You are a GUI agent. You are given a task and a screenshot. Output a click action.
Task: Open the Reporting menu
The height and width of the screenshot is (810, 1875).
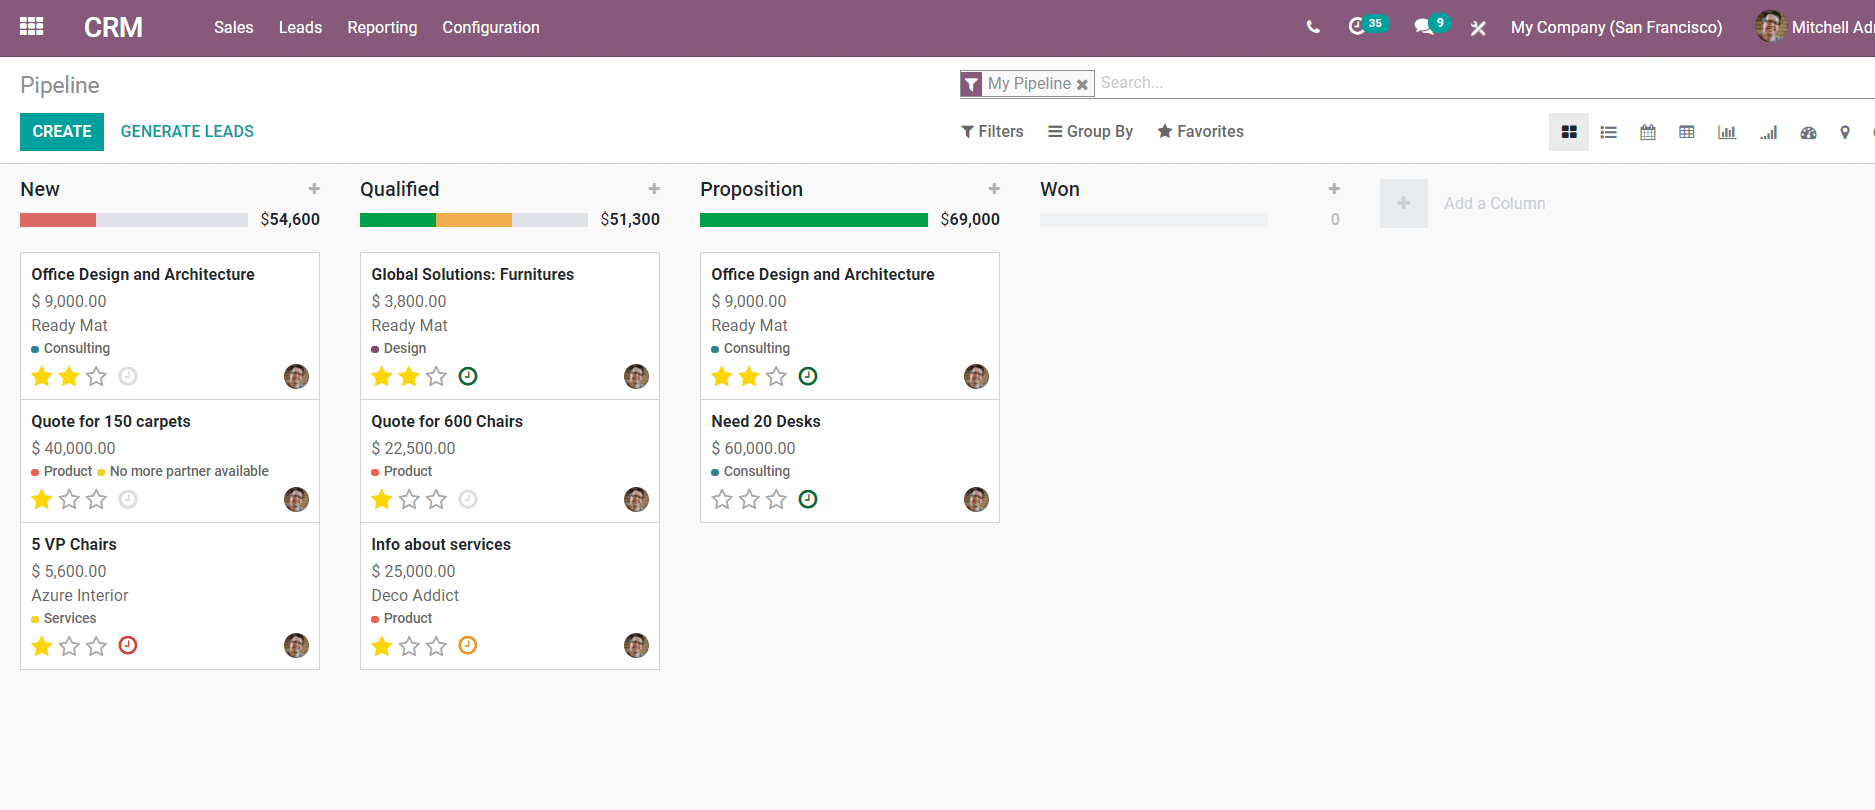382,27
